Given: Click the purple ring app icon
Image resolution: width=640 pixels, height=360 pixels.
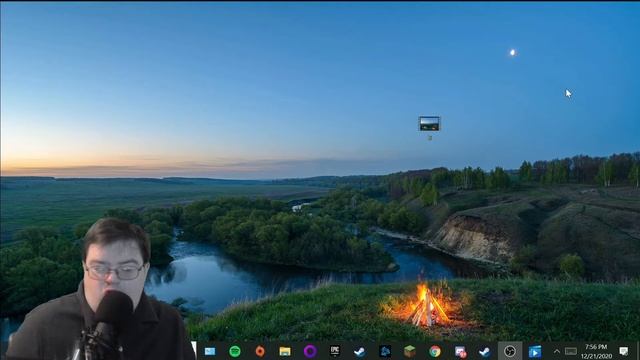Looking at the screenshot, I should coord(310,351).
